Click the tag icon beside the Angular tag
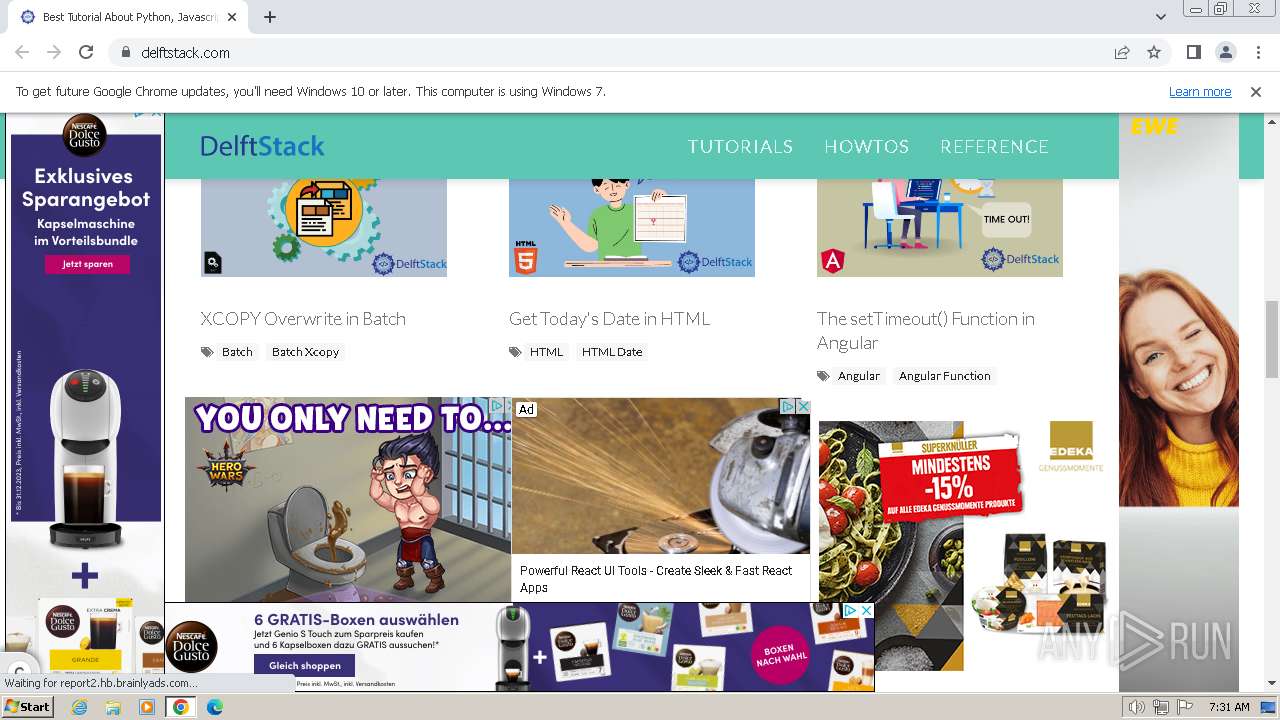The width and height of the screenshot is (1280, 720). point(823,376)
